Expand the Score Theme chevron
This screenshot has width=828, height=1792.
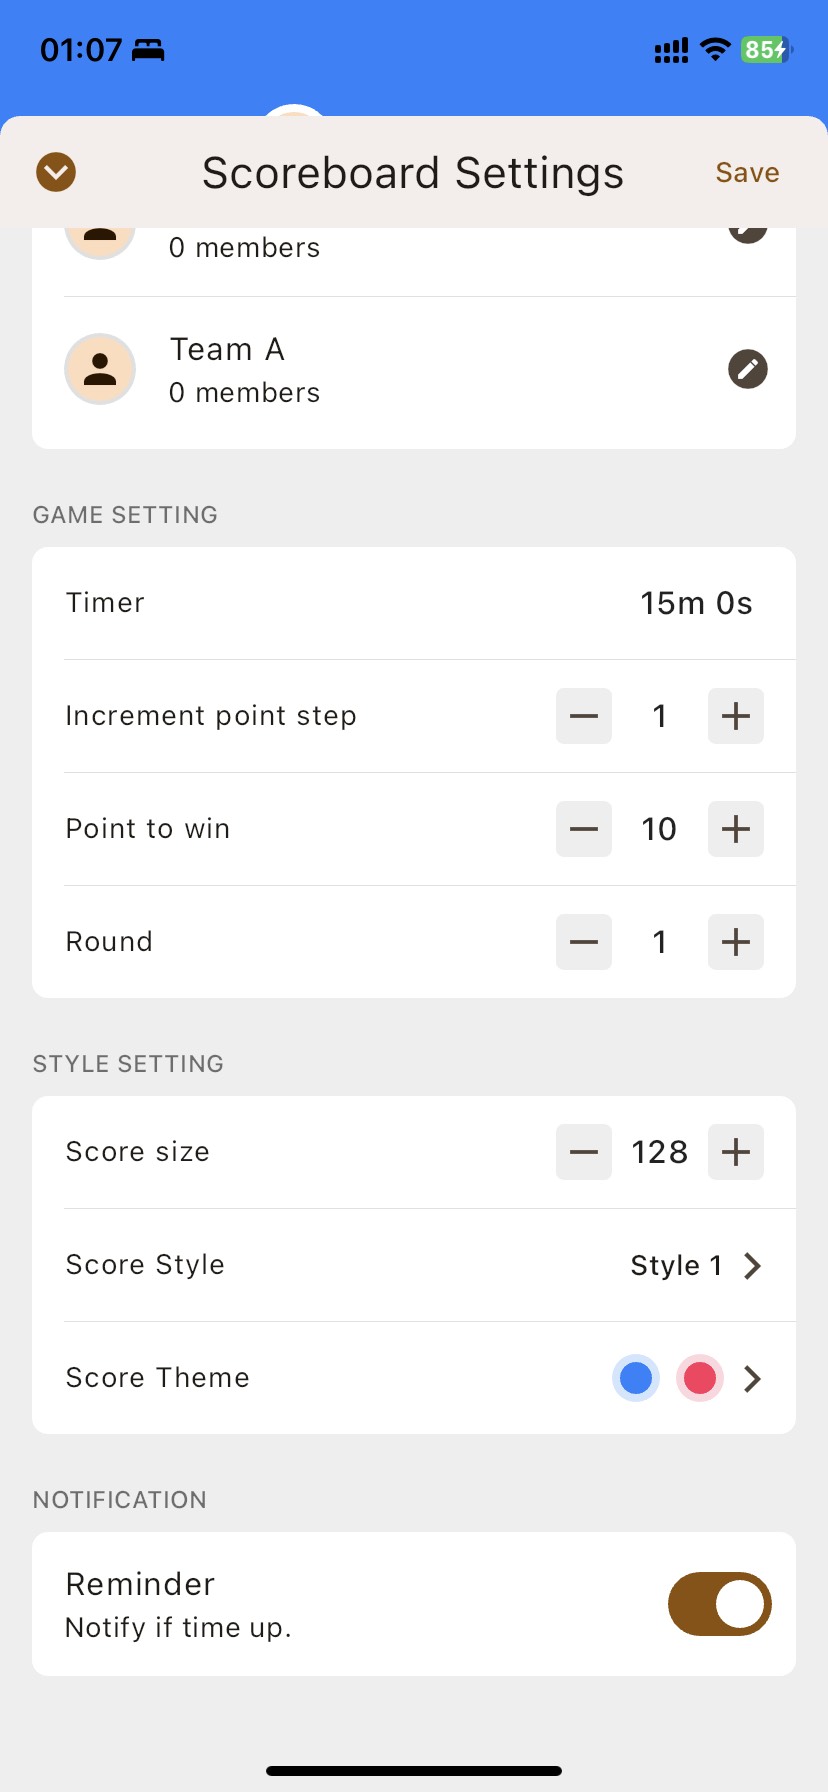click(753, 1379)
